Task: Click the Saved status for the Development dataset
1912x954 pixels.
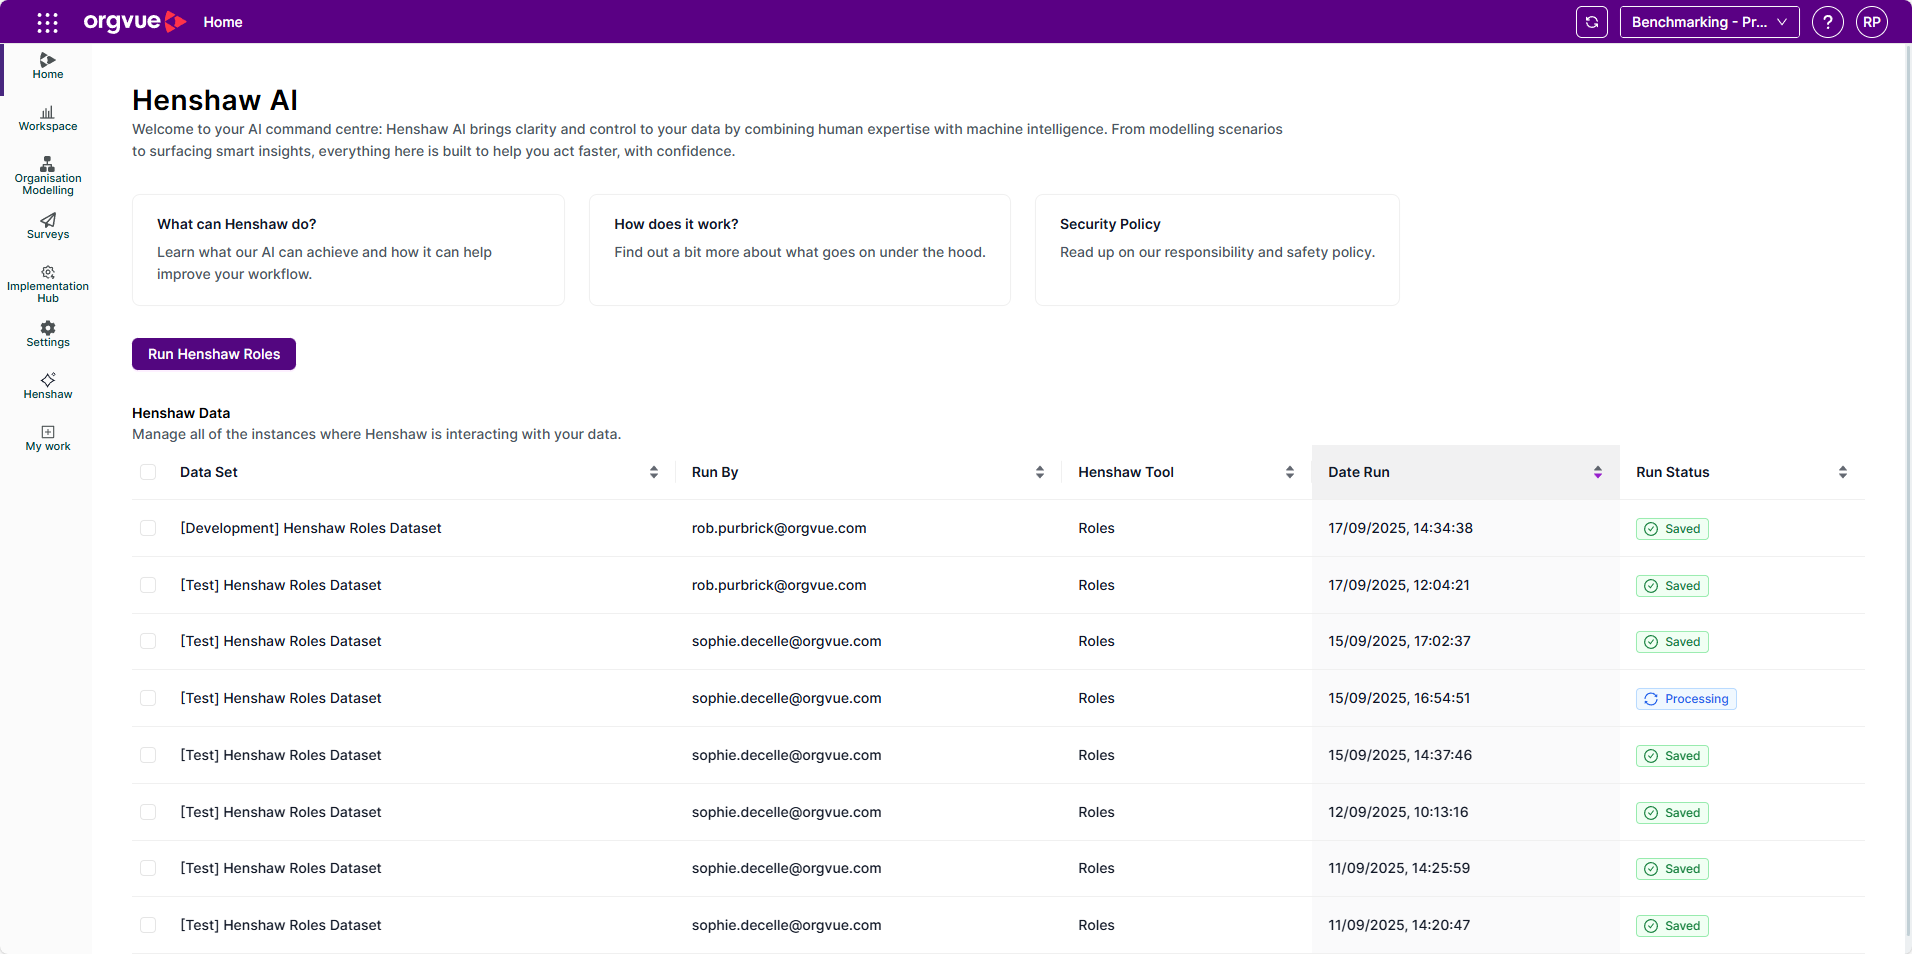Action: coord(1672,529)
